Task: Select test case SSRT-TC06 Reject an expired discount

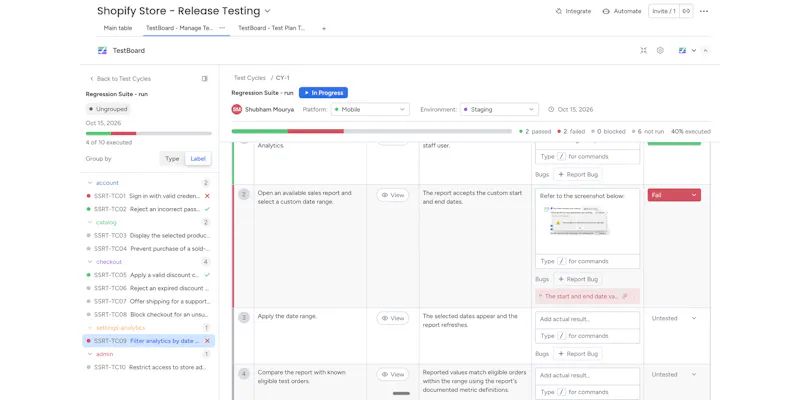Action: [x=148, y=288]
